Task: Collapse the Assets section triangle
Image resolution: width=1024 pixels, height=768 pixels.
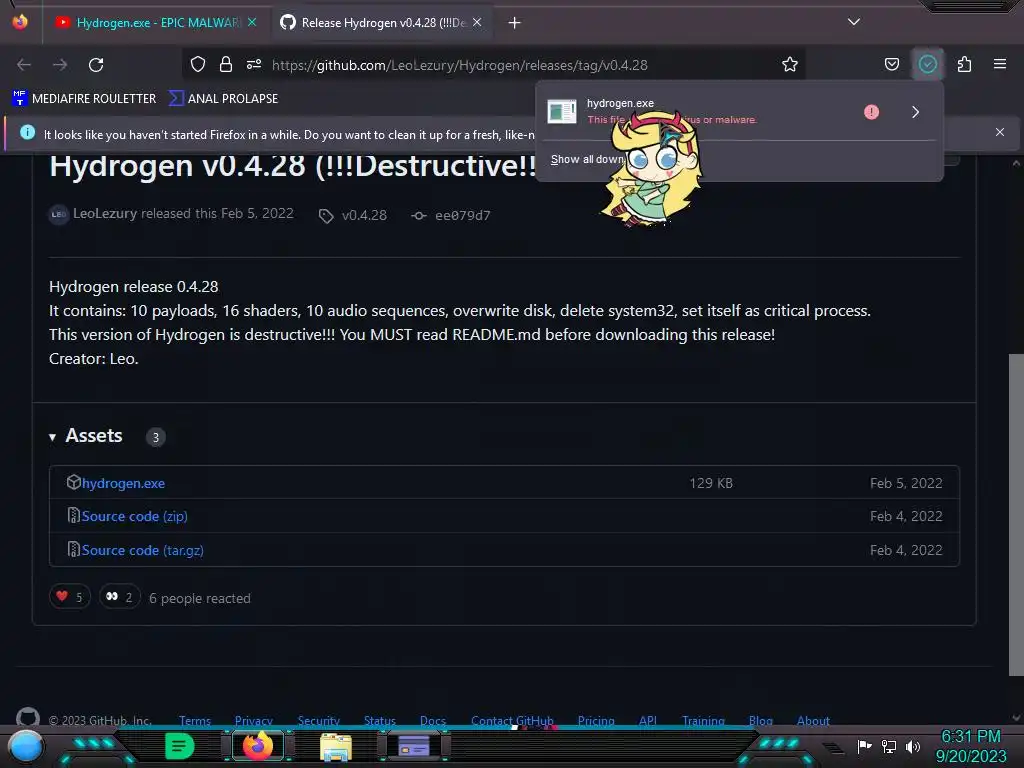Action: coord(52,437)
